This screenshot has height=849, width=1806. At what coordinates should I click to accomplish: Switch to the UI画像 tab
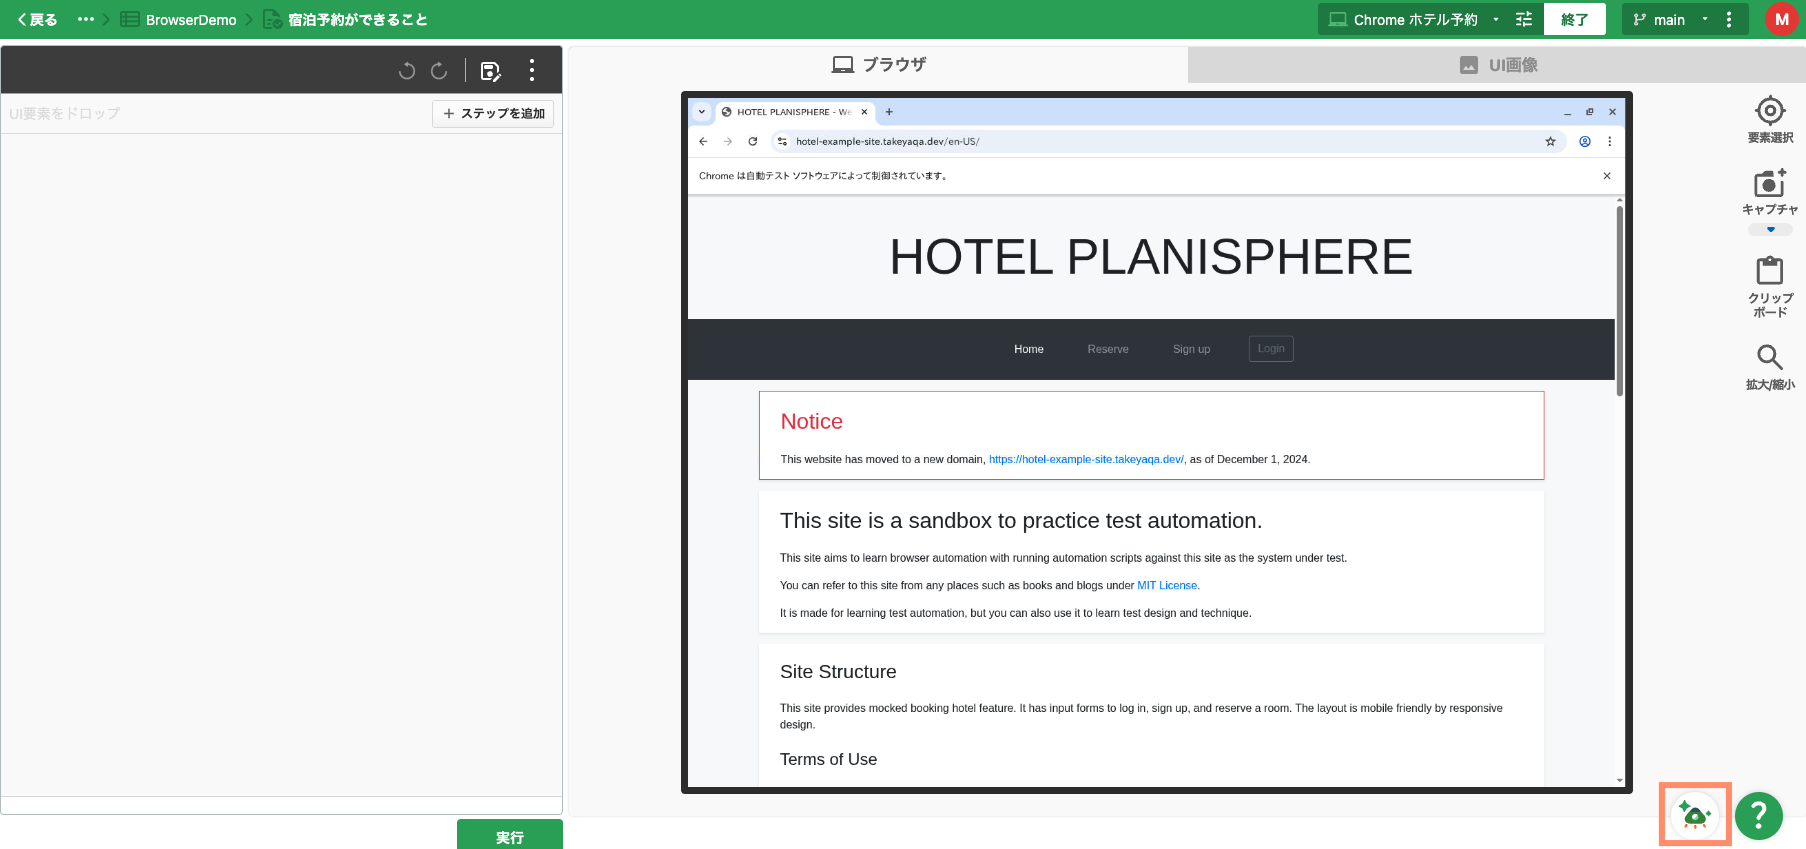(1497, 65)
